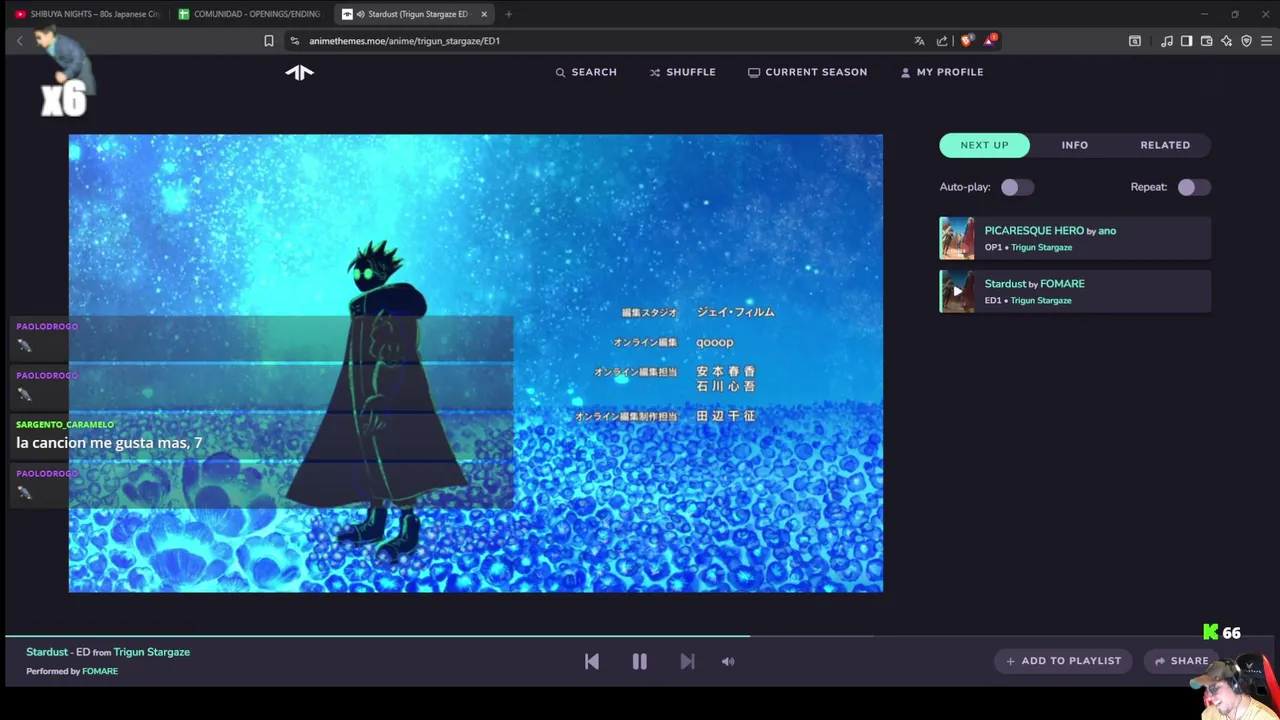Screen dimensions: 1280x720
Task: Open the browser hamburger menu
Action: 1266,41
